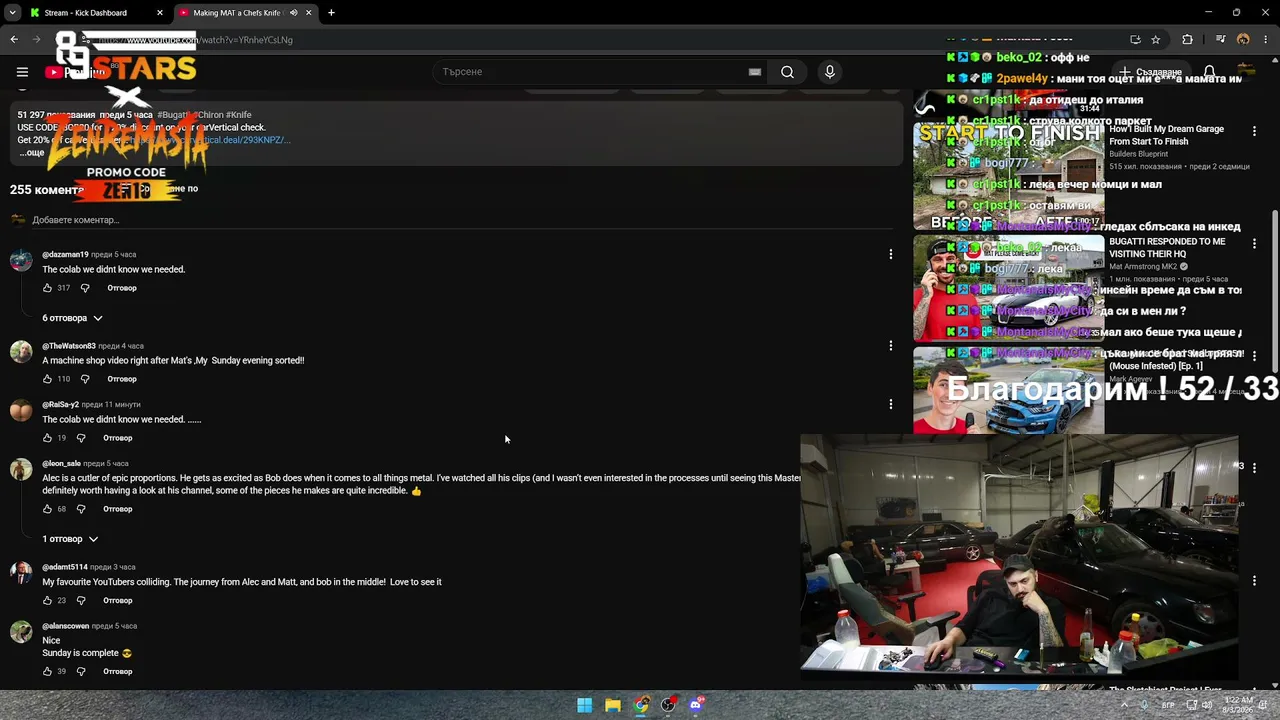Focus the browser address bar
The image size is (1280, 720).
[600, 40]
